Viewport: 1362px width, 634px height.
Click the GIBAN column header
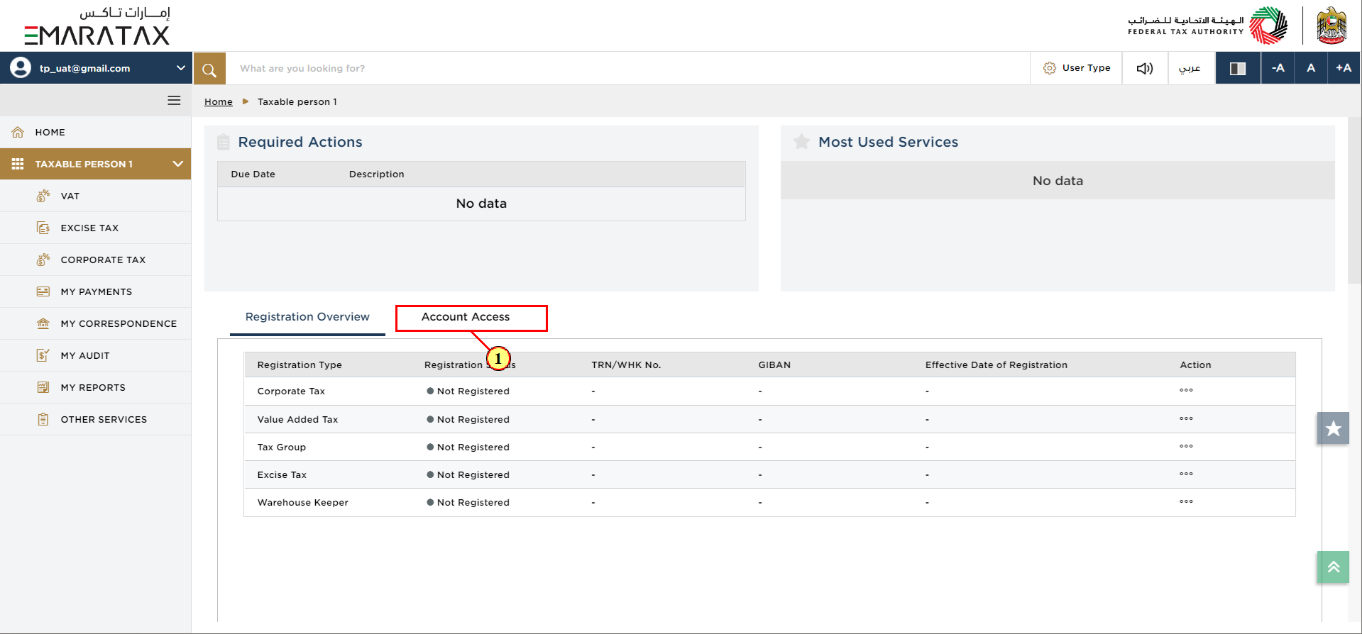[774, 365]
